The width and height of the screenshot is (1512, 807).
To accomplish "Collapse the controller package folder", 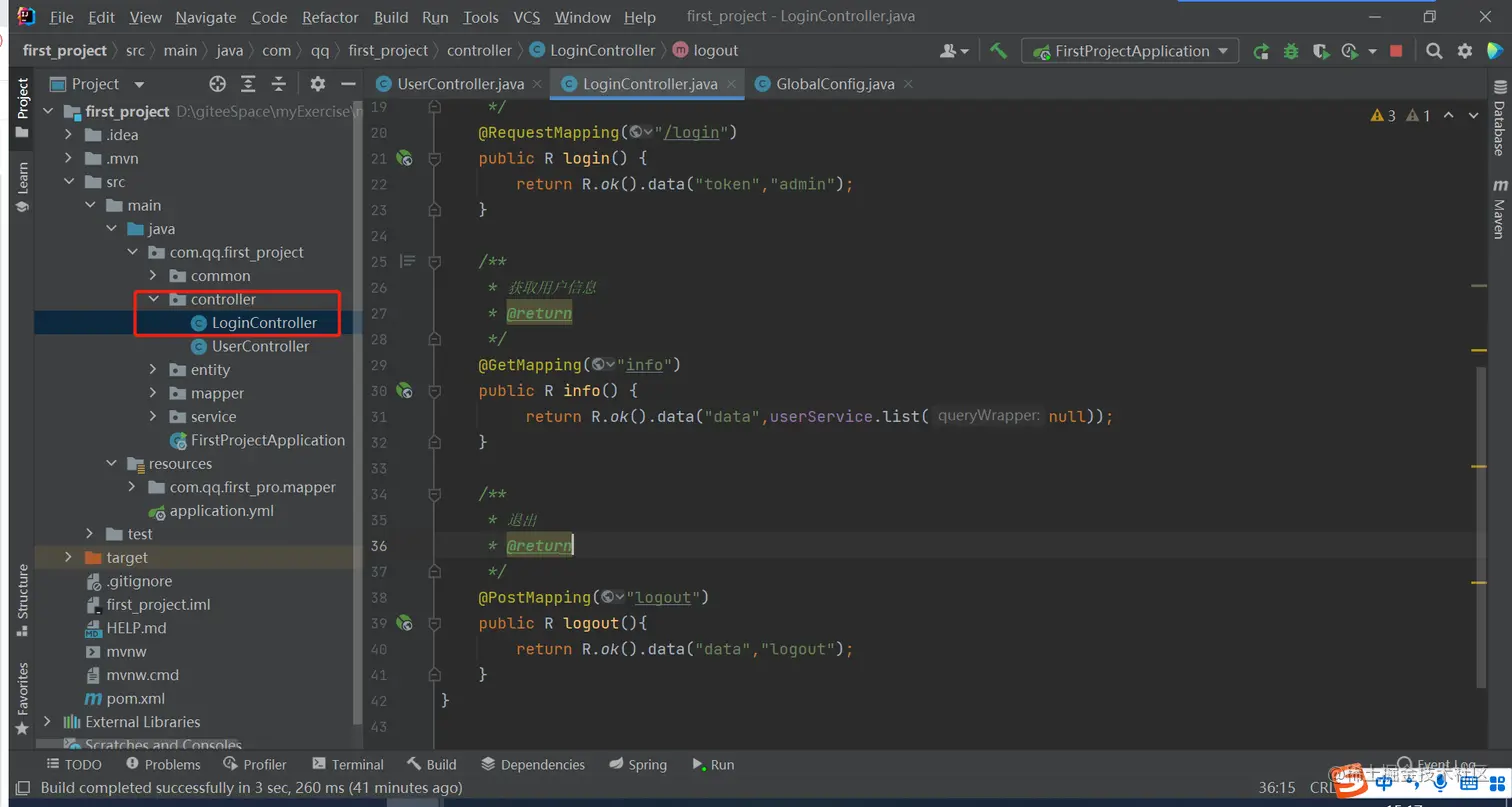I will point(153,299).
